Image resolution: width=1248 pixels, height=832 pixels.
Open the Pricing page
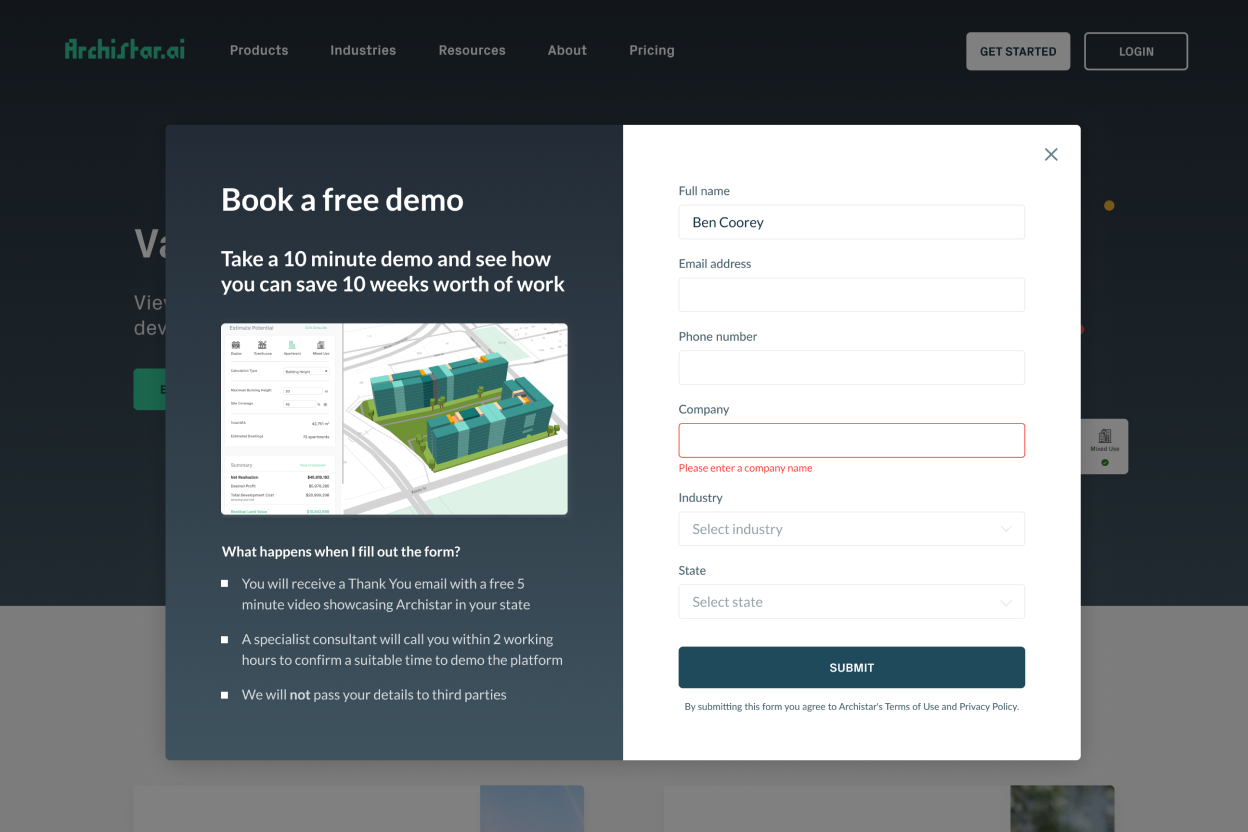click(x=652, y=50)
